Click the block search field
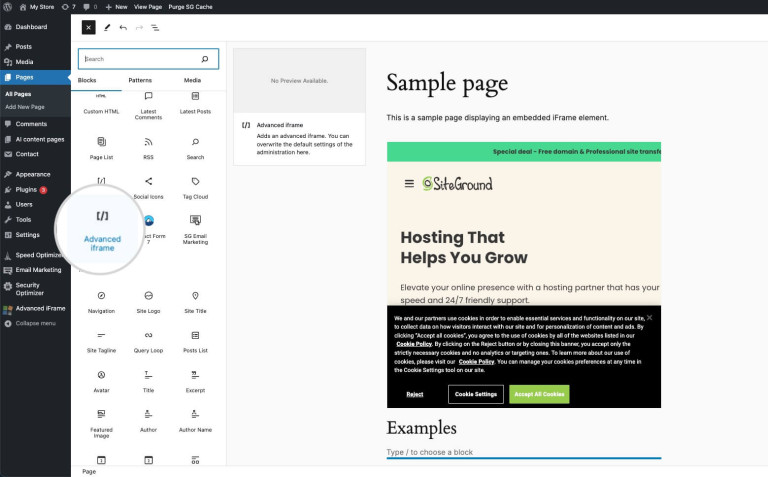The width and height of the screenshot is (768, 477). (148, 59)
